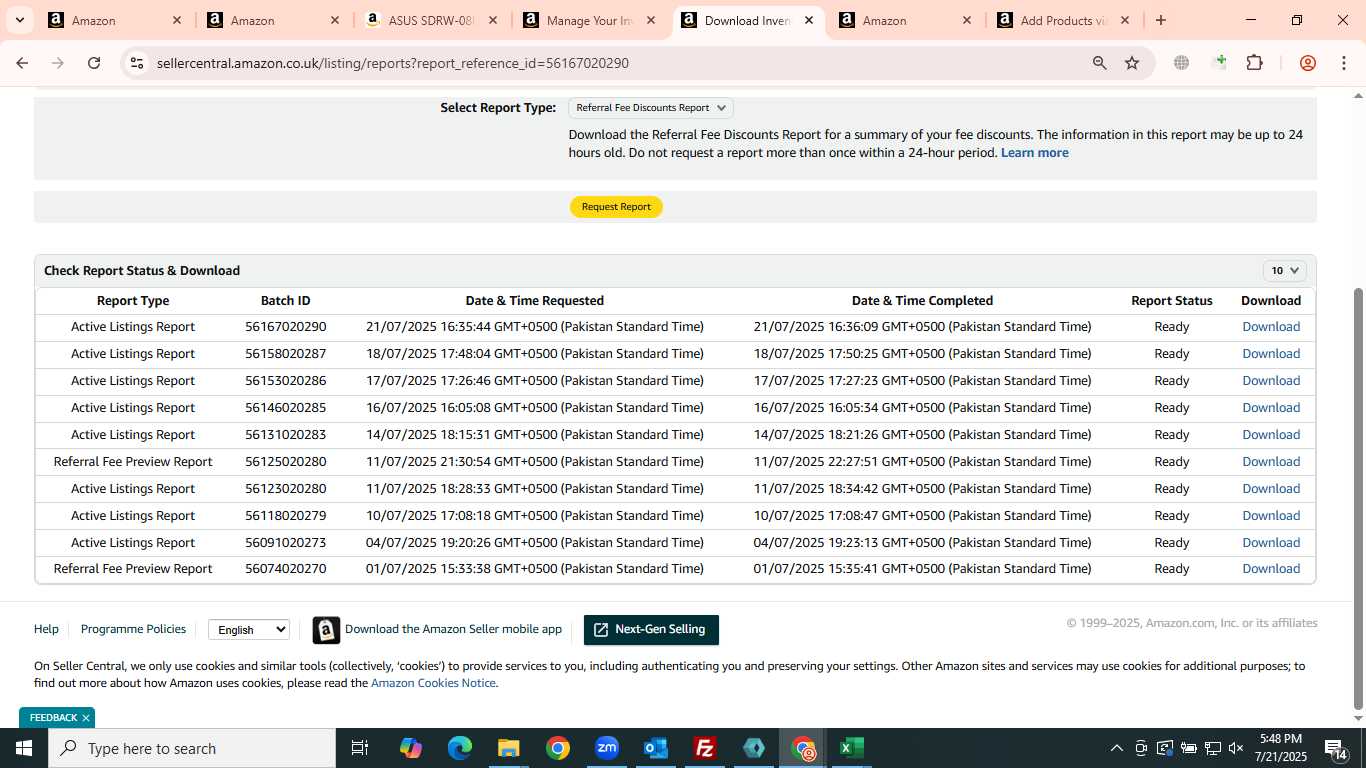Image resolution: width=1366 pixels, height=768 pixels.
Task: Download report batch 56091020273
Action: point(1271,543)
